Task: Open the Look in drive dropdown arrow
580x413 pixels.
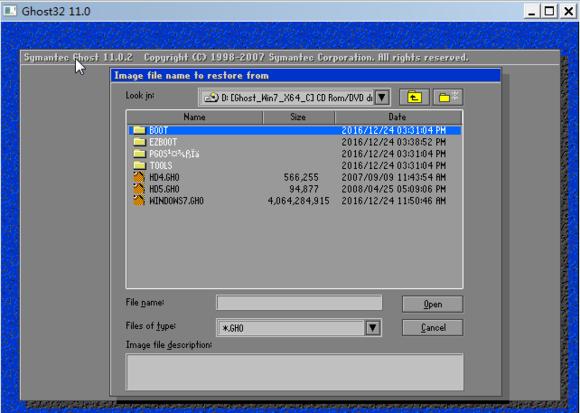Action: [x=382, y=98]
